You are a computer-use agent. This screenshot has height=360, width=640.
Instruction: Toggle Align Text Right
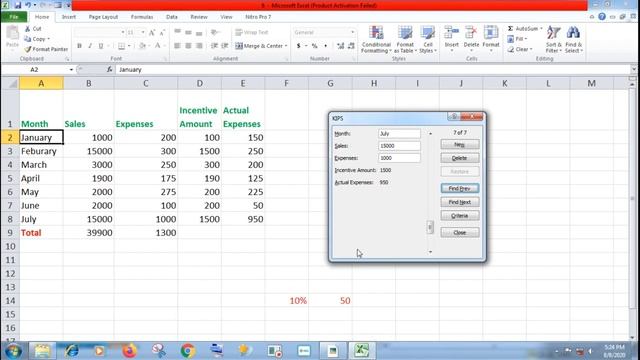coord(199,46)
